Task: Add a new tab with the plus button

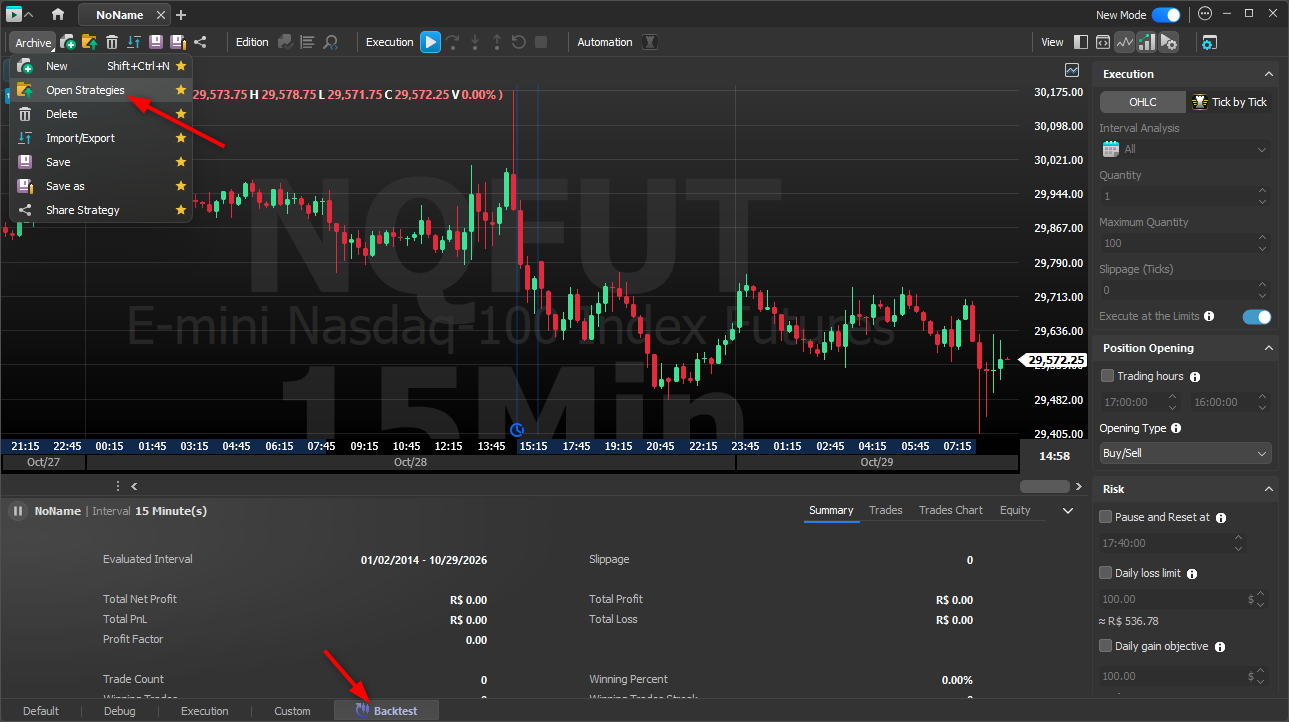Action: coord(181,15)
